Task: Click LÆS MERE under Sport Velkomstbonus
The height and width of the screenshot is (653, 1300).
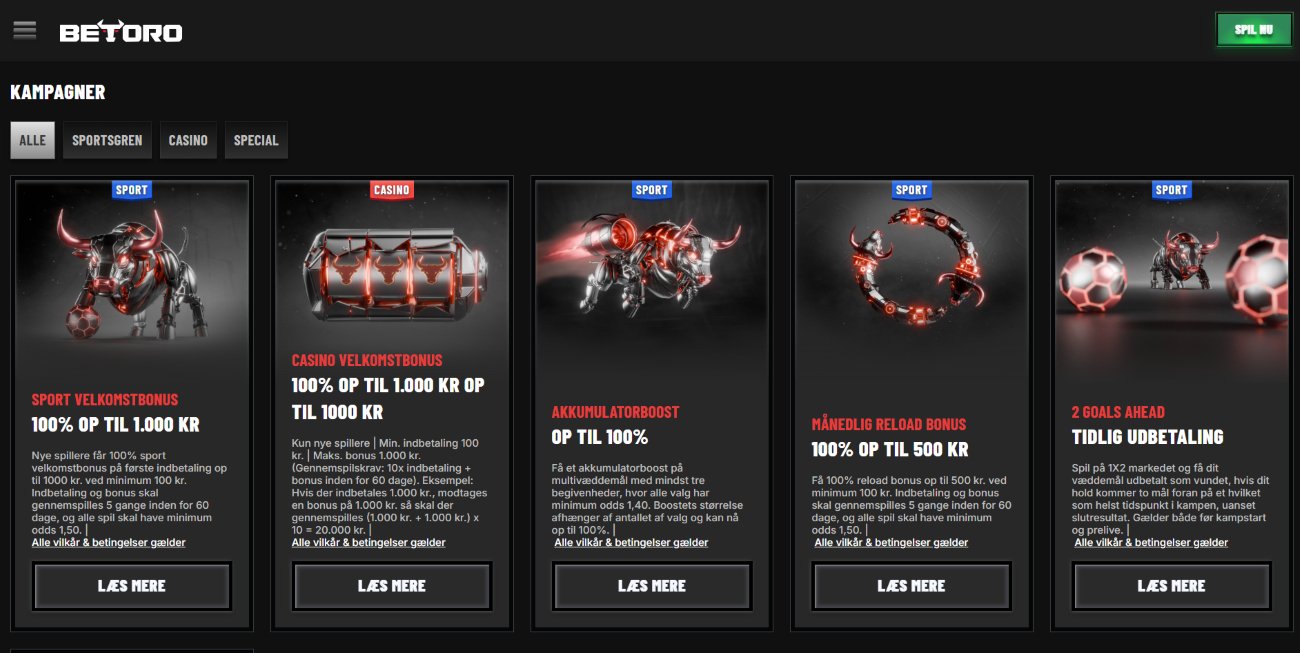Action: point(132,586)
